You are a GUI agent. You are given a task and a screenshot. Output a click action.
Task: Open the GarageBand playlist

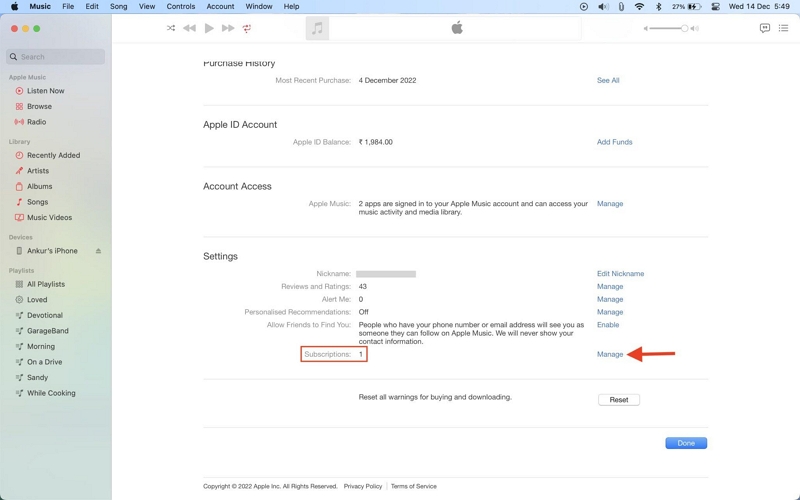coord(47,331)
